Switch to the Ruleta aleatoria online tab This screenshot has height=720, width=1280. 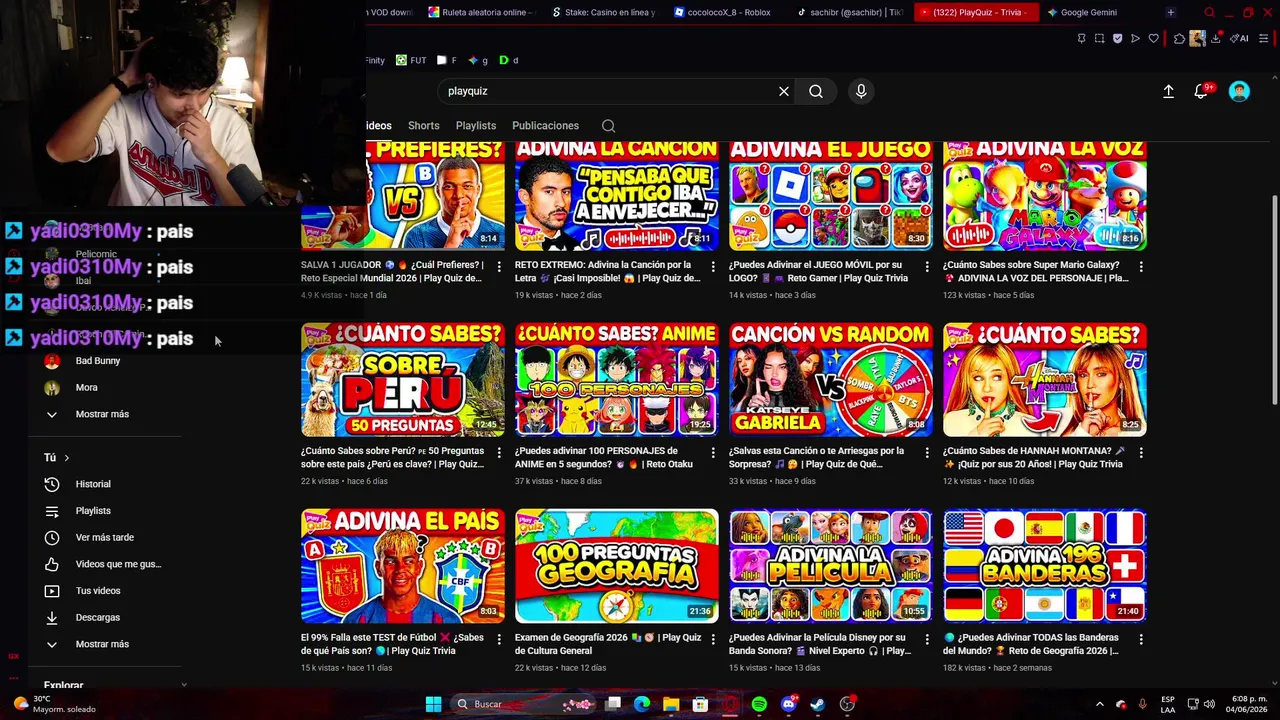click(x=480, y=12)
